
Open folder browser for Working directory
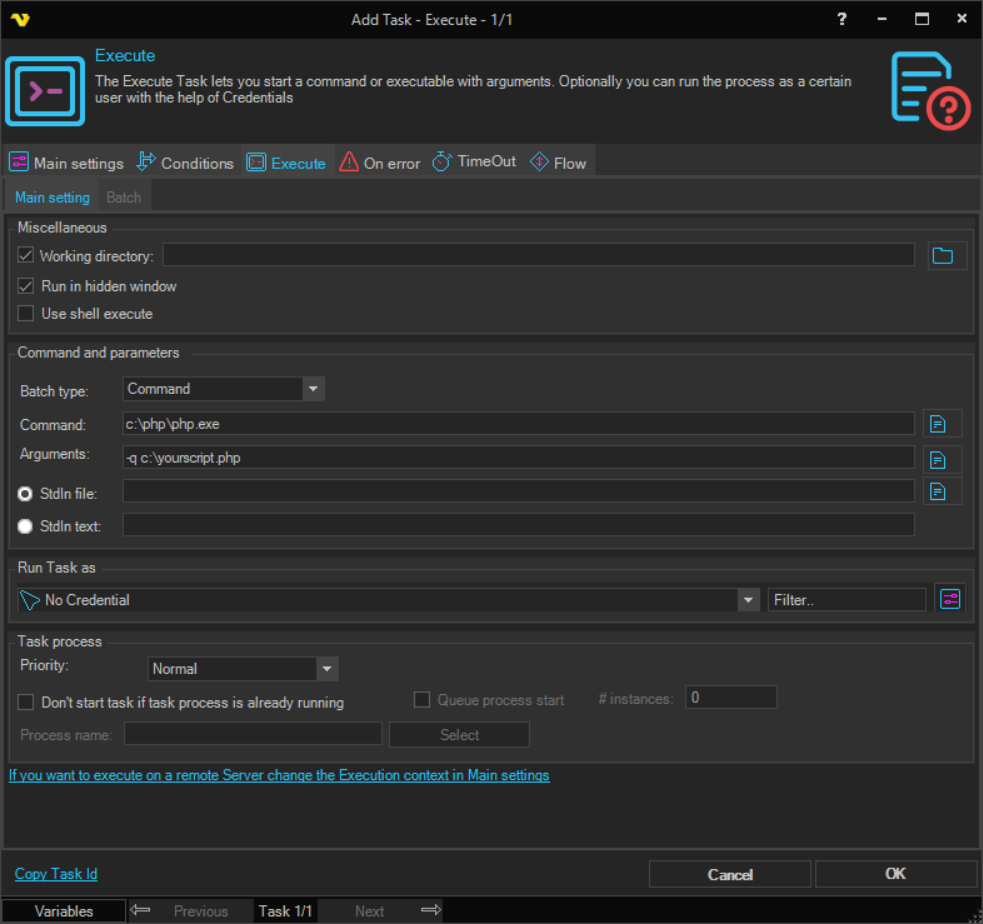pos(946,255)
